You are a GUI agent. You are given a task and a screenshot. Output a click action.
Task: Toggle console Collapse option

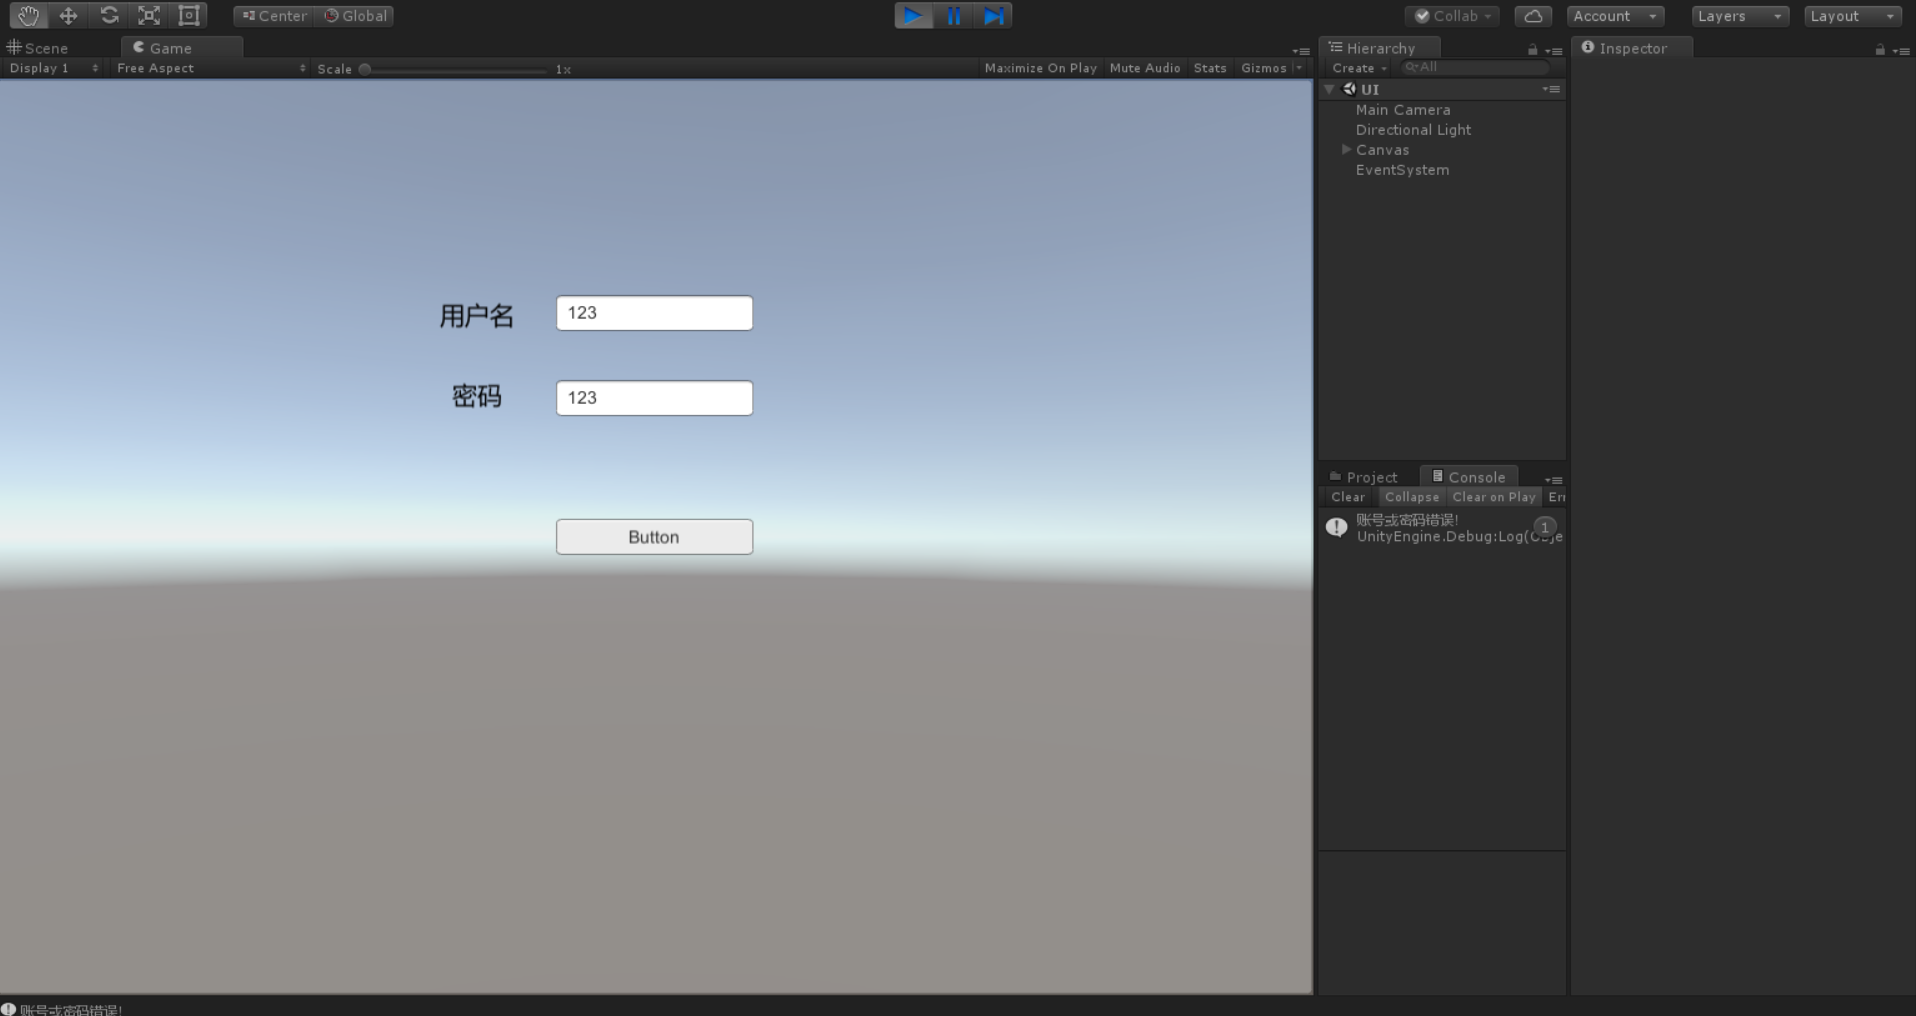coord(1411,497)
